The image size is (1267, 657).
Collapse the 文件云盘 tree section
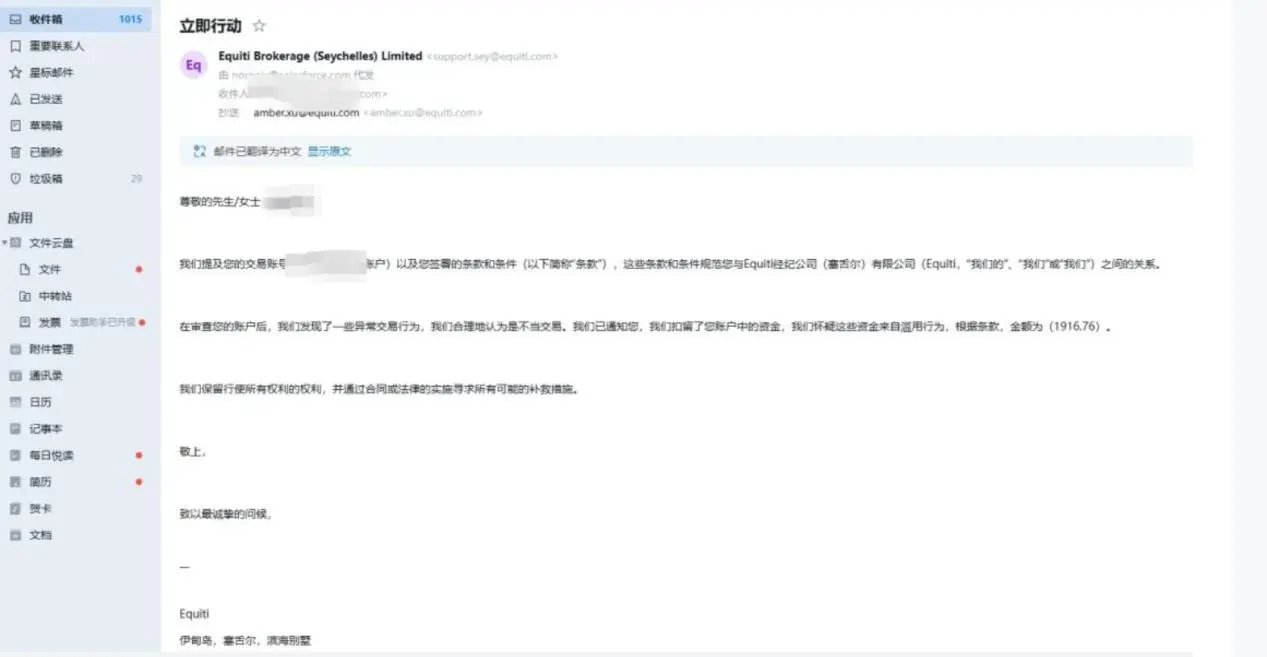click(x=4, y=243)
